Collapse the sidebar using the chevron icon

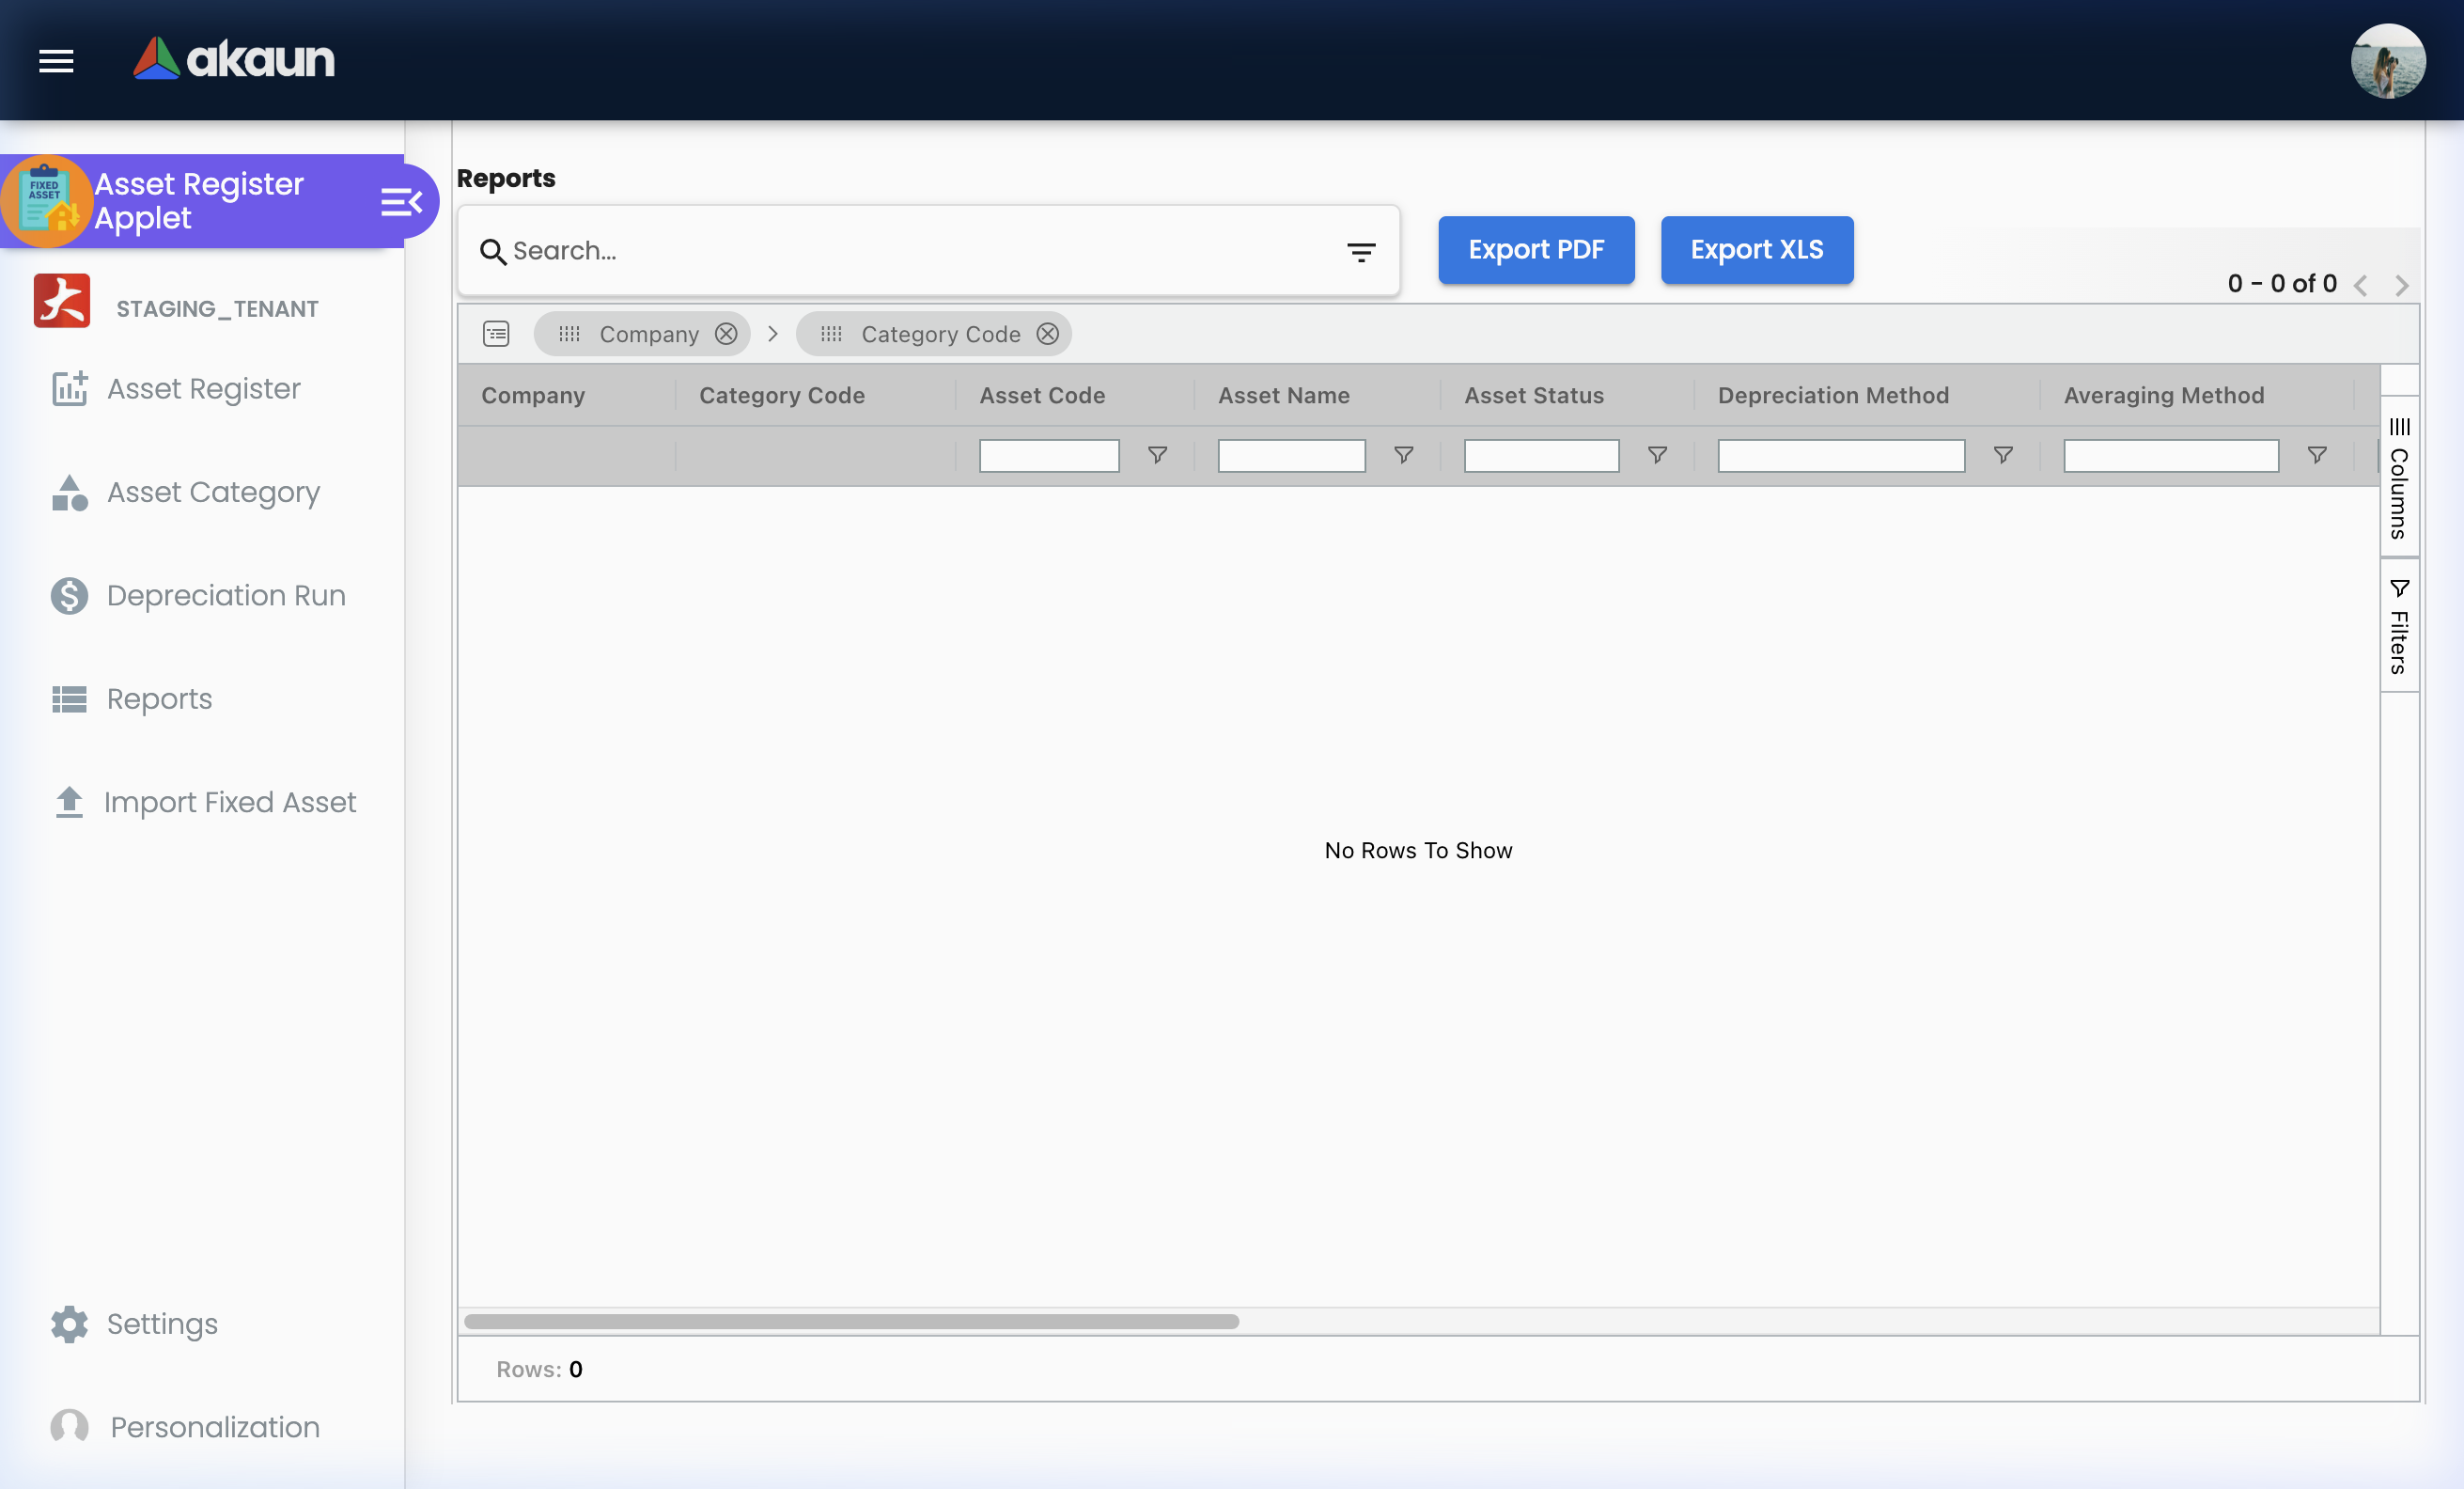402,201
